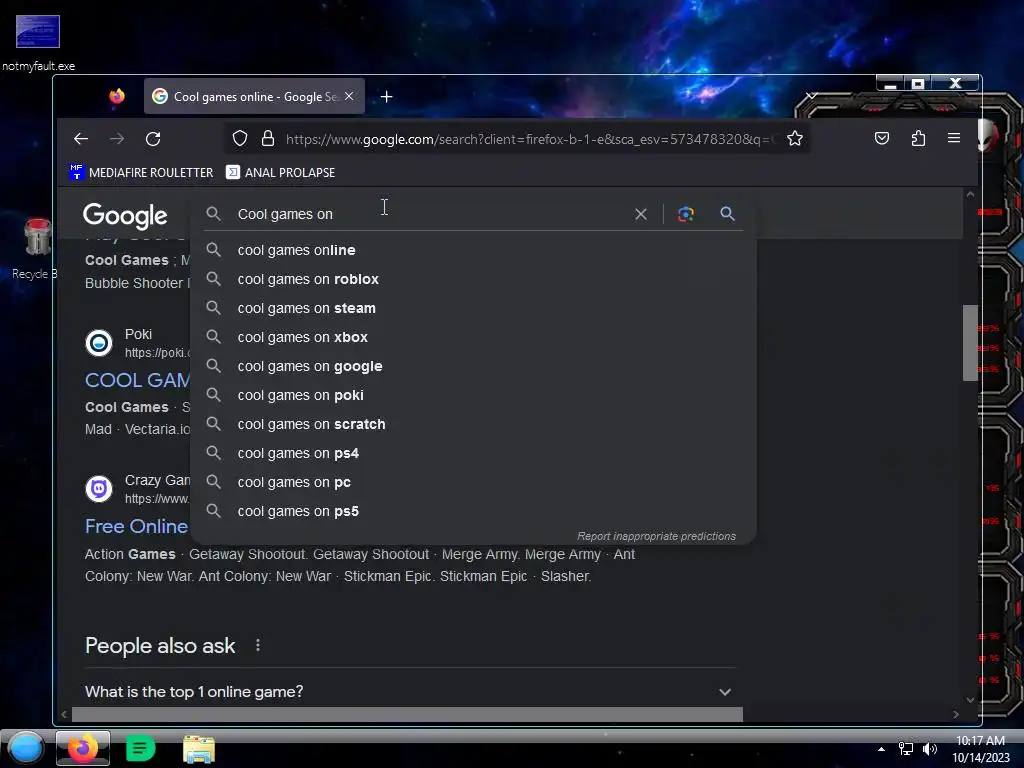Open the tracking protection shield icon
The height and width of the screenshot is (768, 1024).
(x=240, y=138)
